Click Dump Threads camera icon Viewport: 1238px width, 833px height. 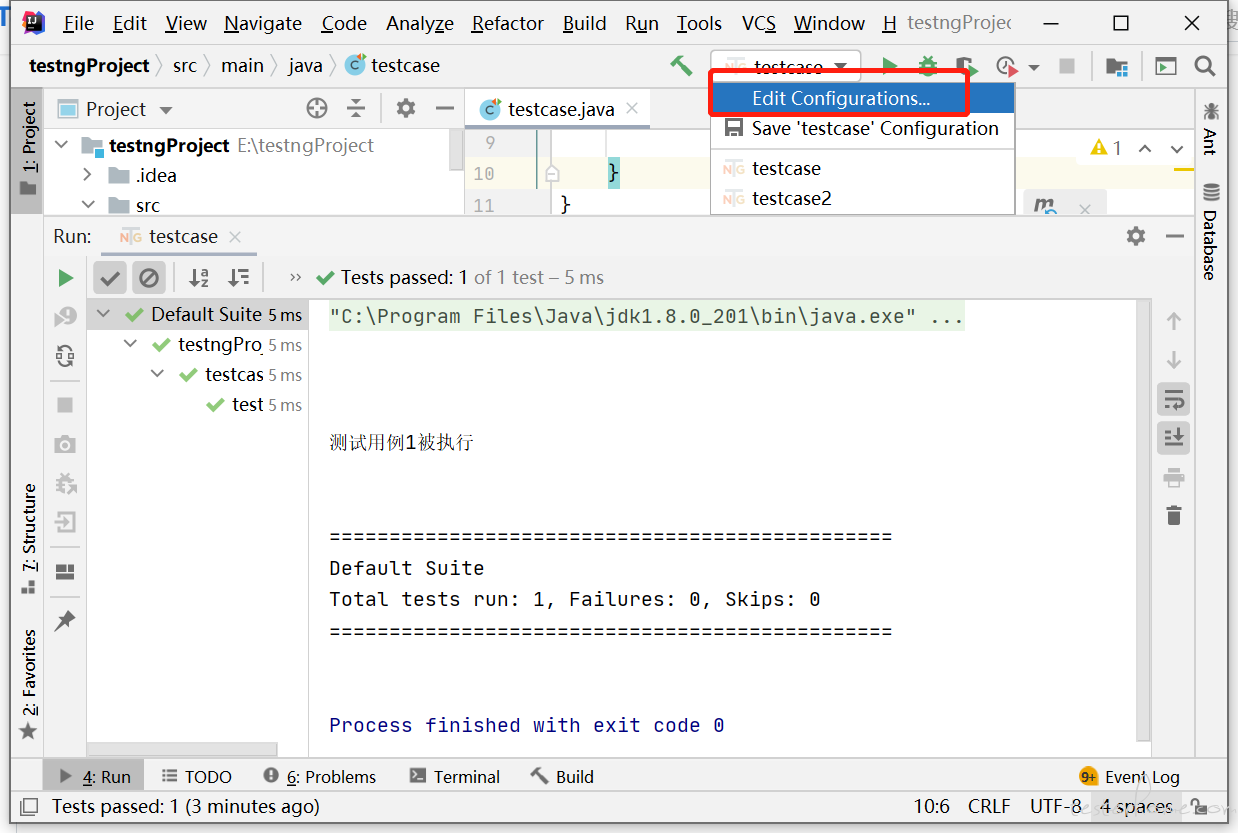[x=65, y=444]
